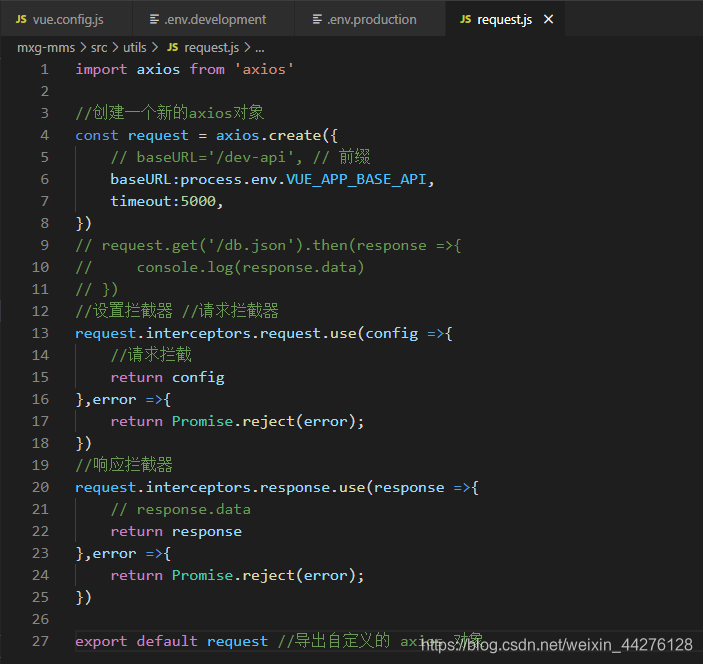703x664 pixels.
Task: Open utils folder in the breadcrumb
Action: (135, 48)
